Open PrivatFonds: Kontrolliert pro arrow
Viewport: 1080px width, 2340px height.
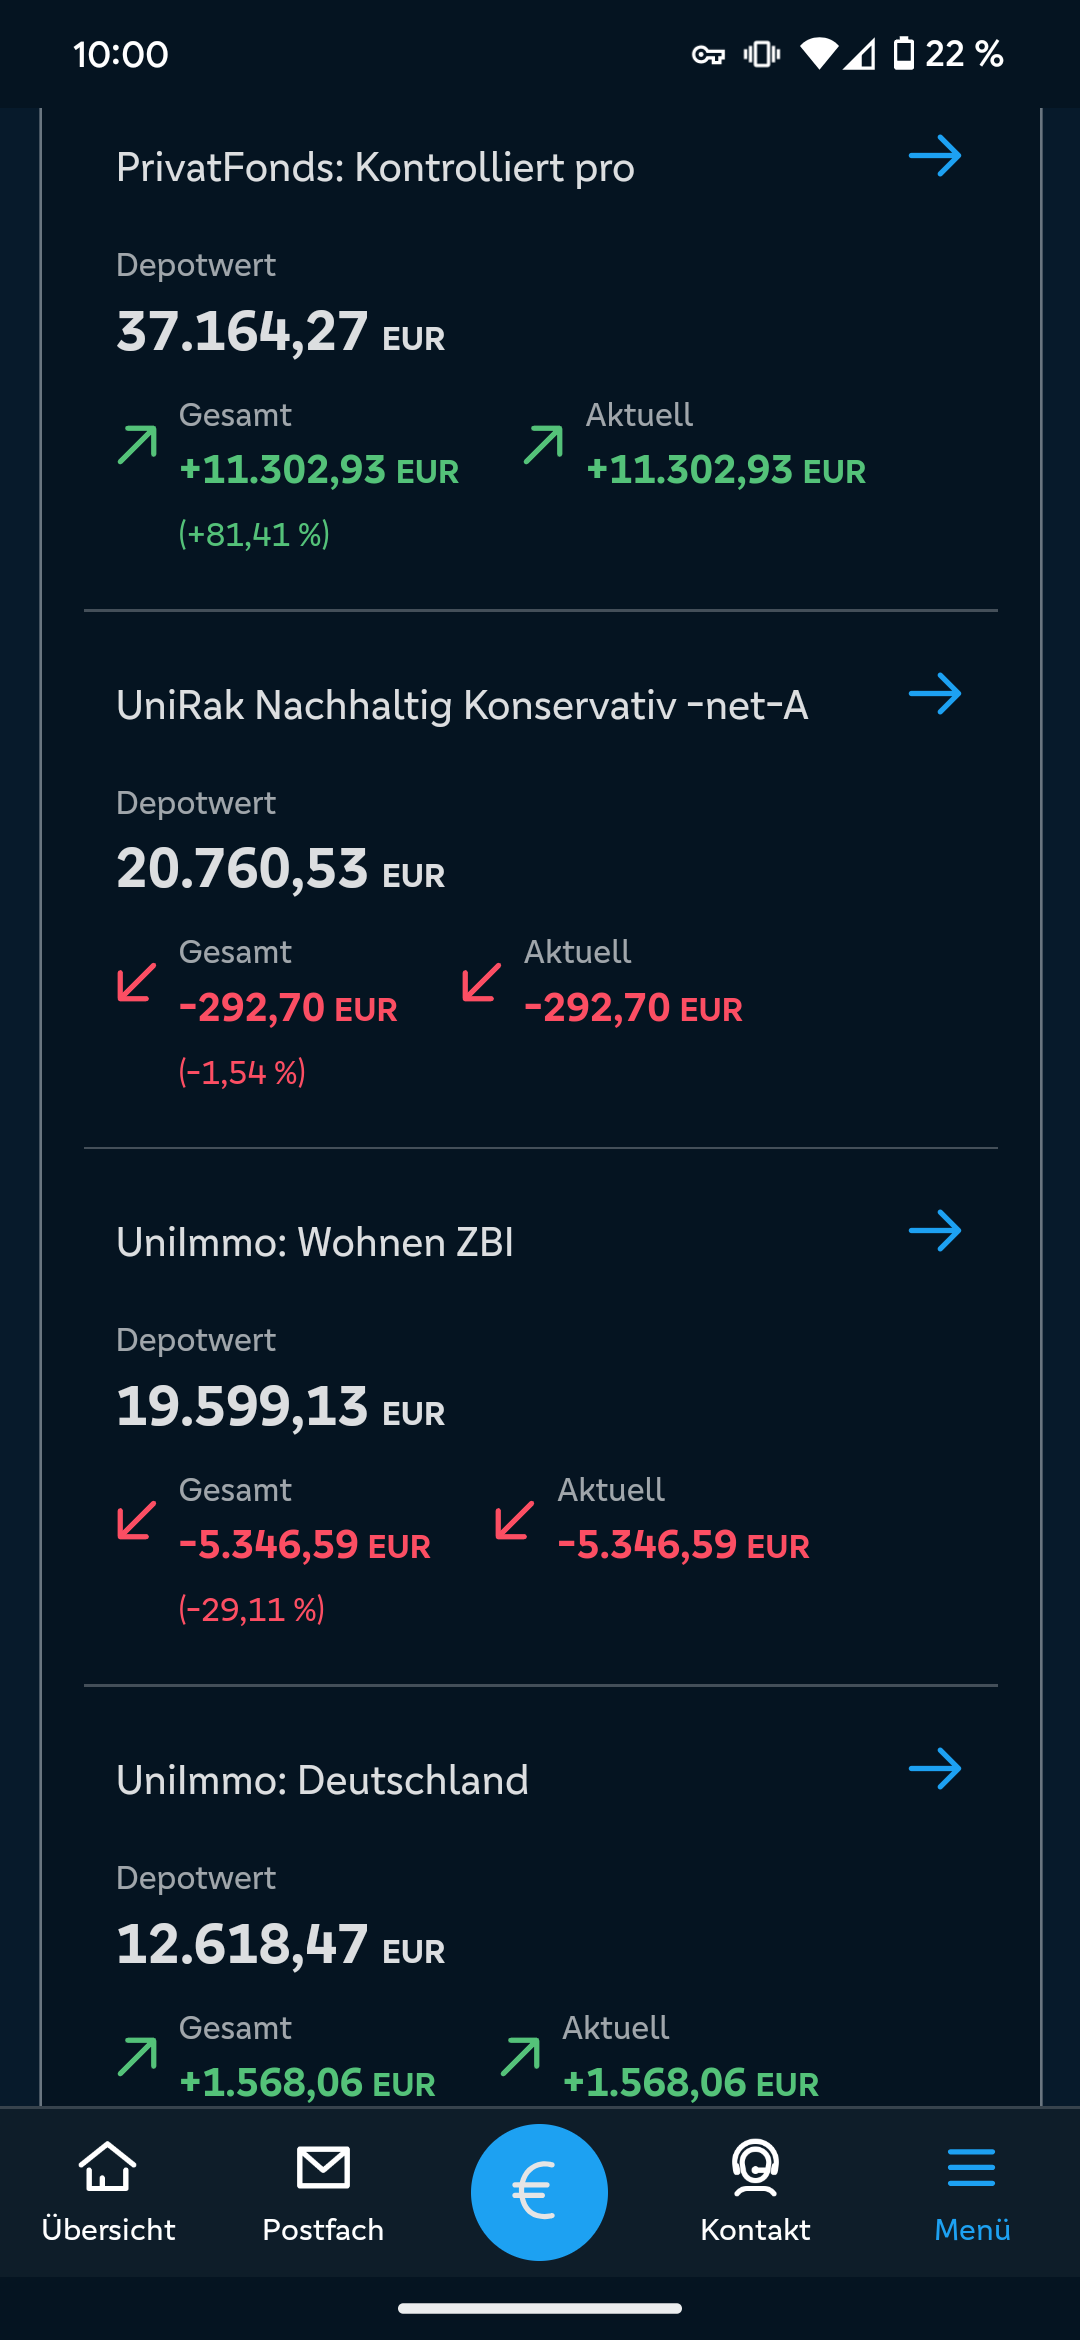934,157
